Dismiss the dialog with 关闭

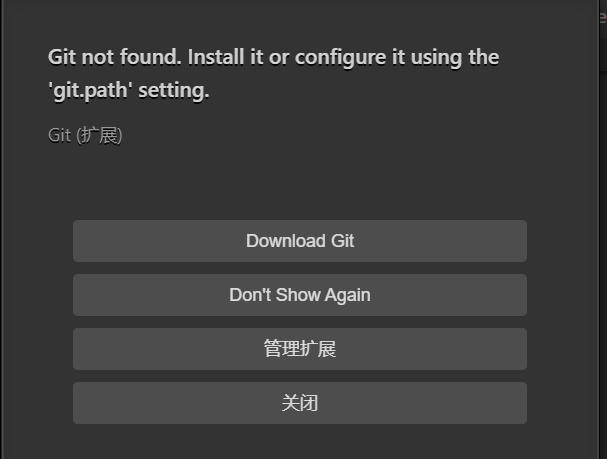point(299,403)
